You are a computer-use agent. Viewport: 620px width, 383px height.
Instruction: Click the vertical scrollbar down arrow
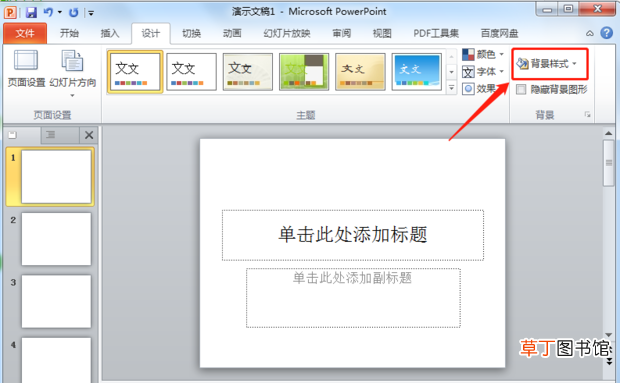[609, 336]
